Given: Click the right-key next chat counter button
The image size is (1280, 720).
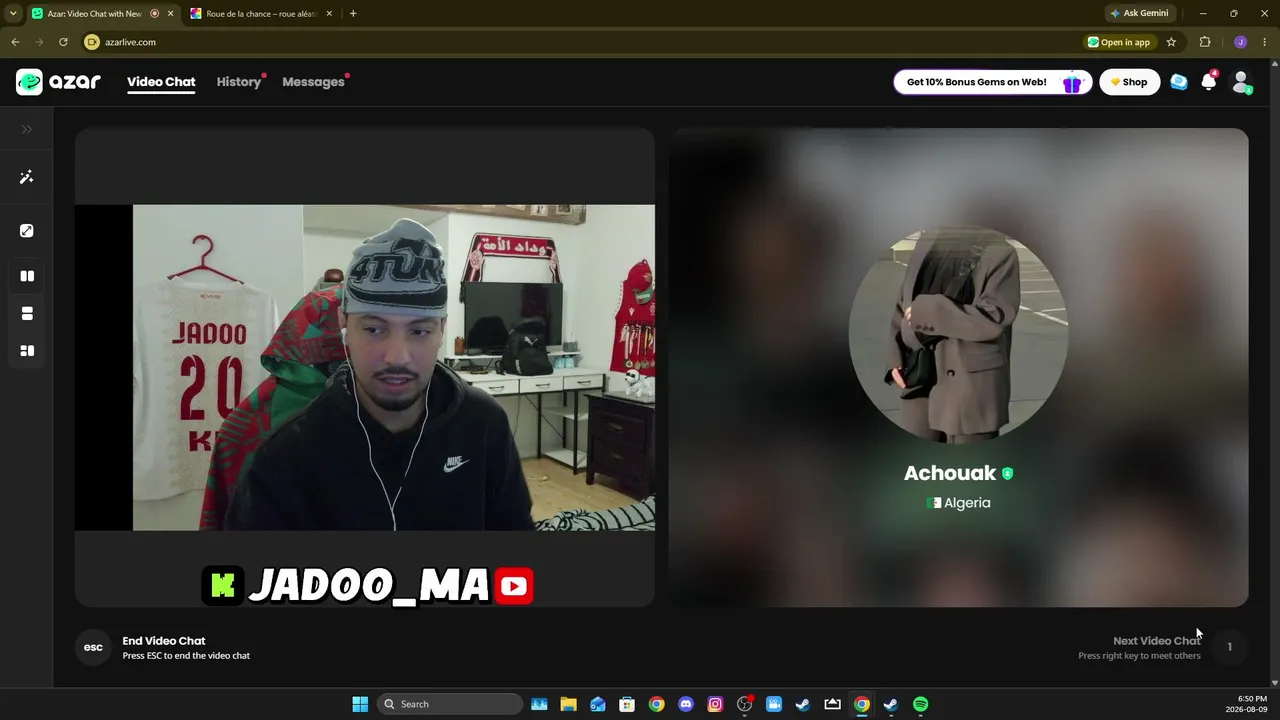Looking at the screenshot, I should click(x=1230, y=647).
